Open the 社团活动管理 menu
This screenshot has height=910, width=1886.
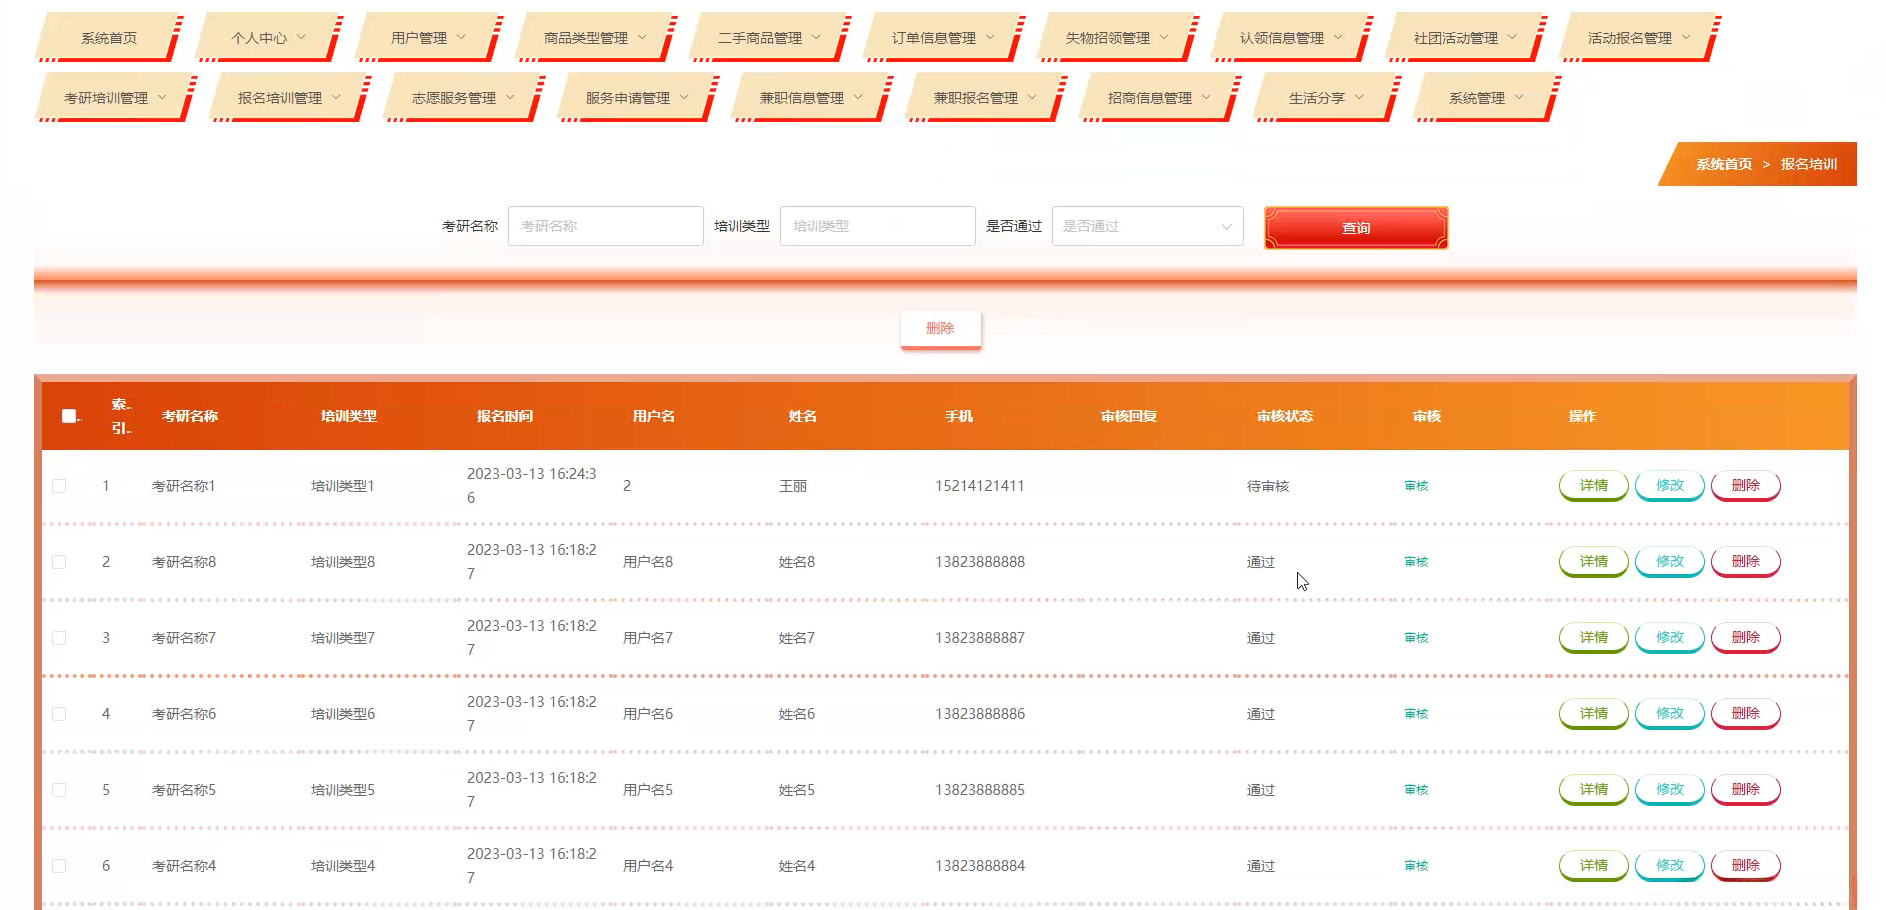coord(1465,38)
